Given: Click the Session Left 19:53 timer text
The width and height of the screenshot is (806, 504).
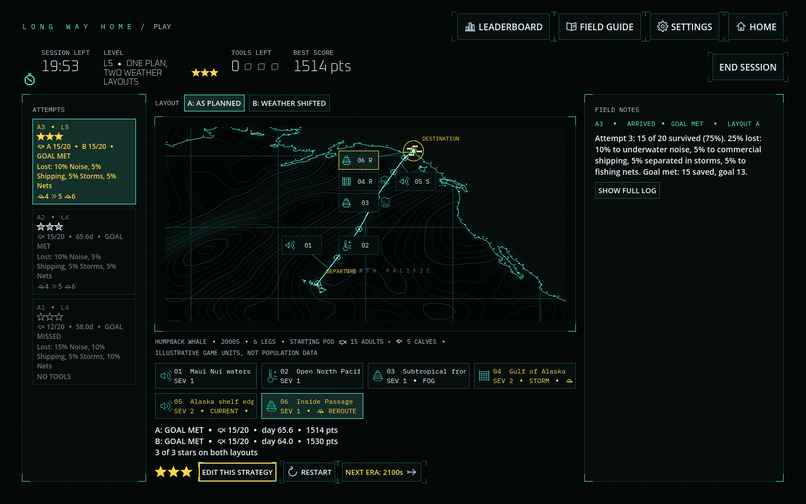Looking at the screenshot, I should 60,66.
